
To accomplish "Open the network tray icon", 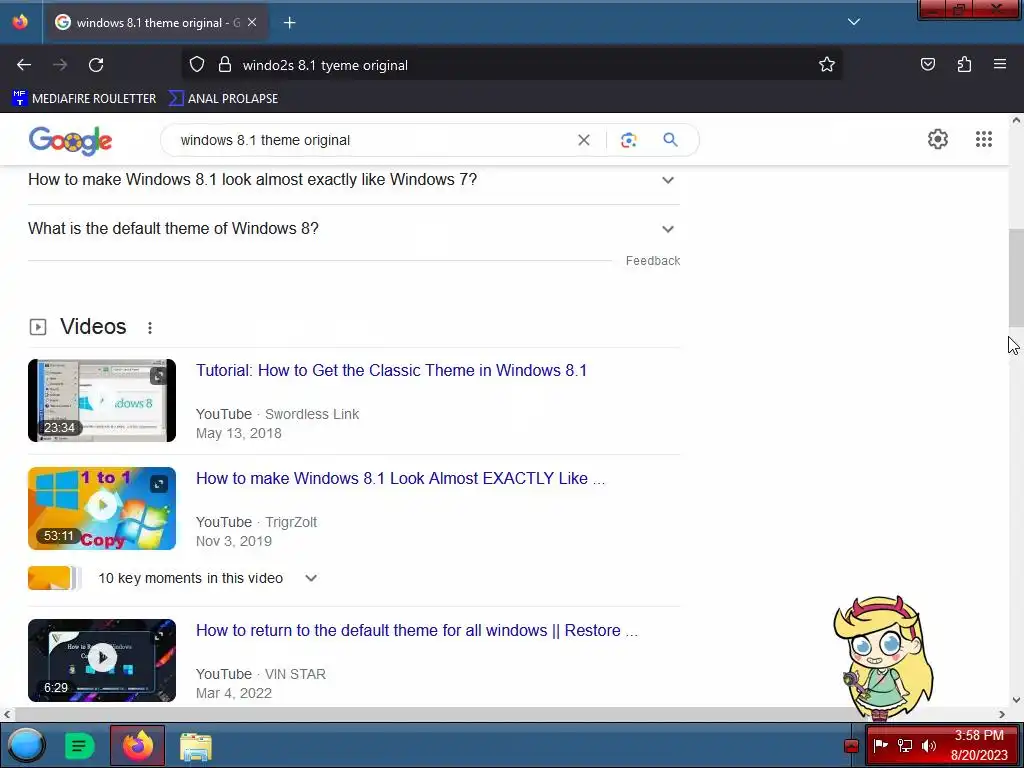I will (x=904, y=745).
